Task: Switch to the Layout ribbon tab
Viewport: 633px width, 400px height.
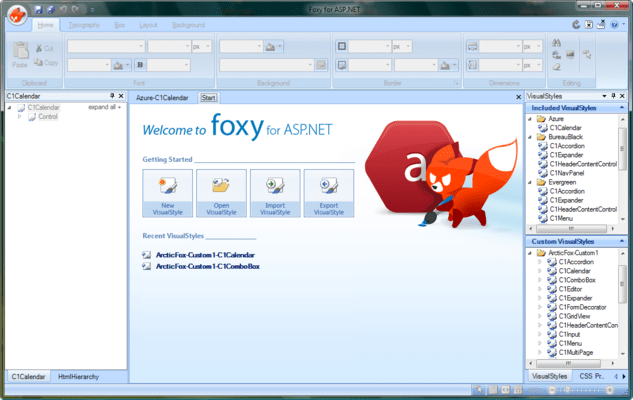Action: [x=148, y=25]
